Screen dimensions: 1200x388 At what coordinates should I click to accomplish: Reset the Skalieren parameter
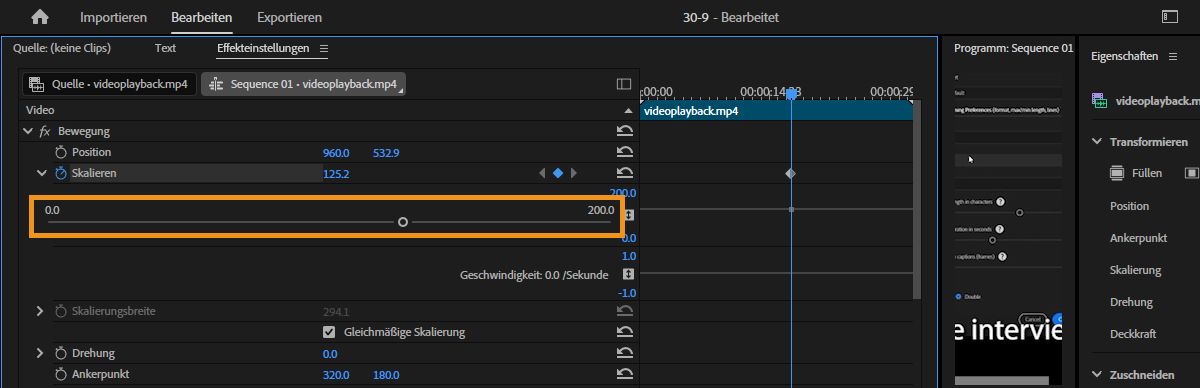coord(625,173)
